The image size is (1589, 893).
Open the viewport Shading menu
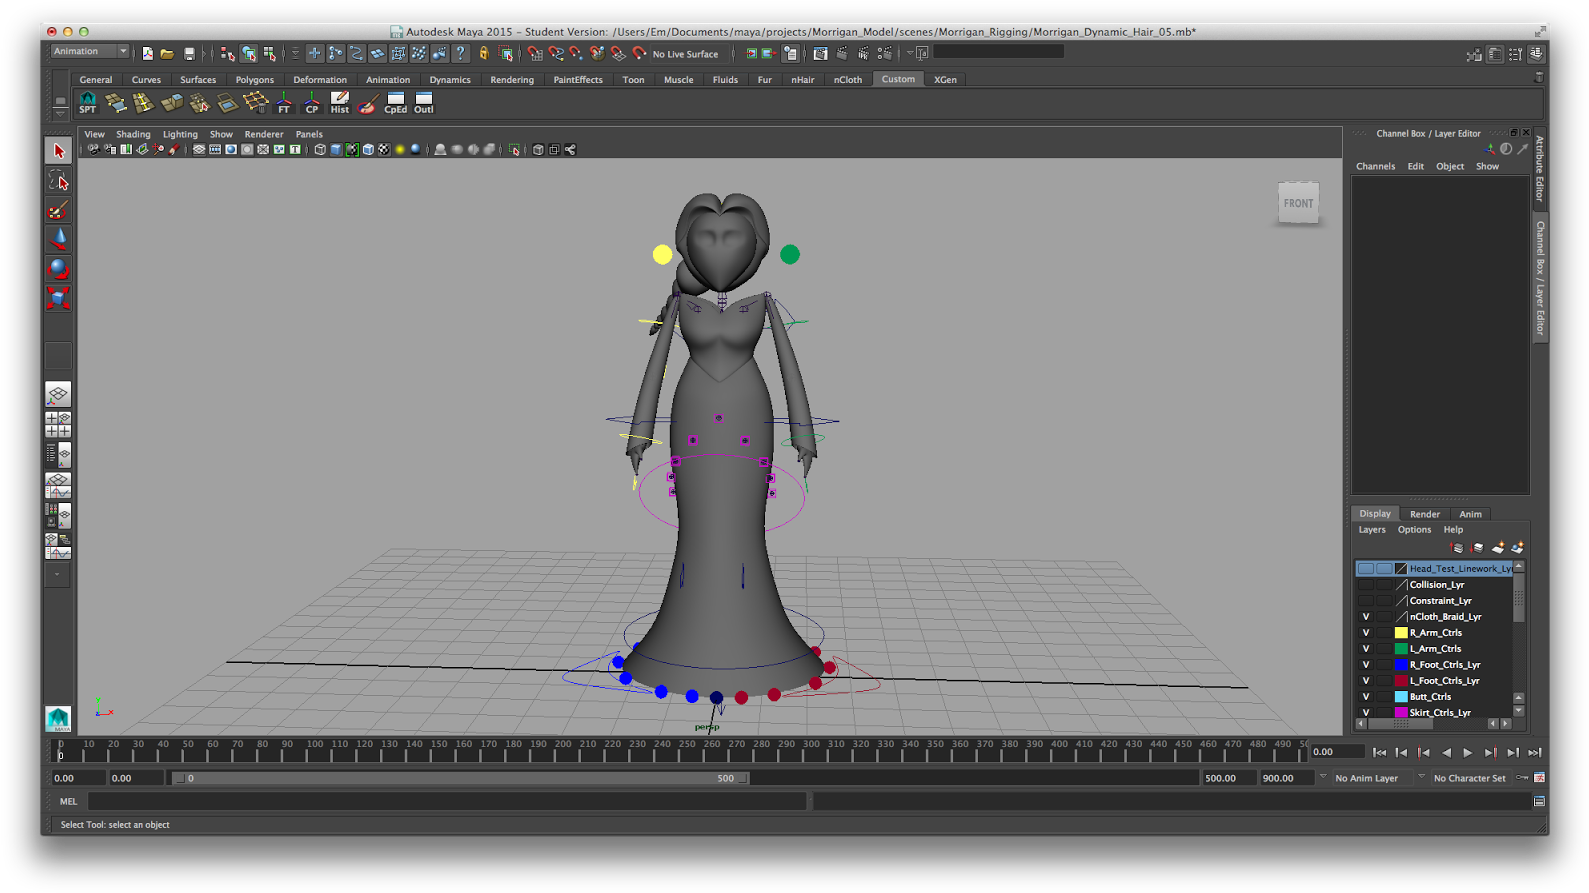[x=133, y=134]
